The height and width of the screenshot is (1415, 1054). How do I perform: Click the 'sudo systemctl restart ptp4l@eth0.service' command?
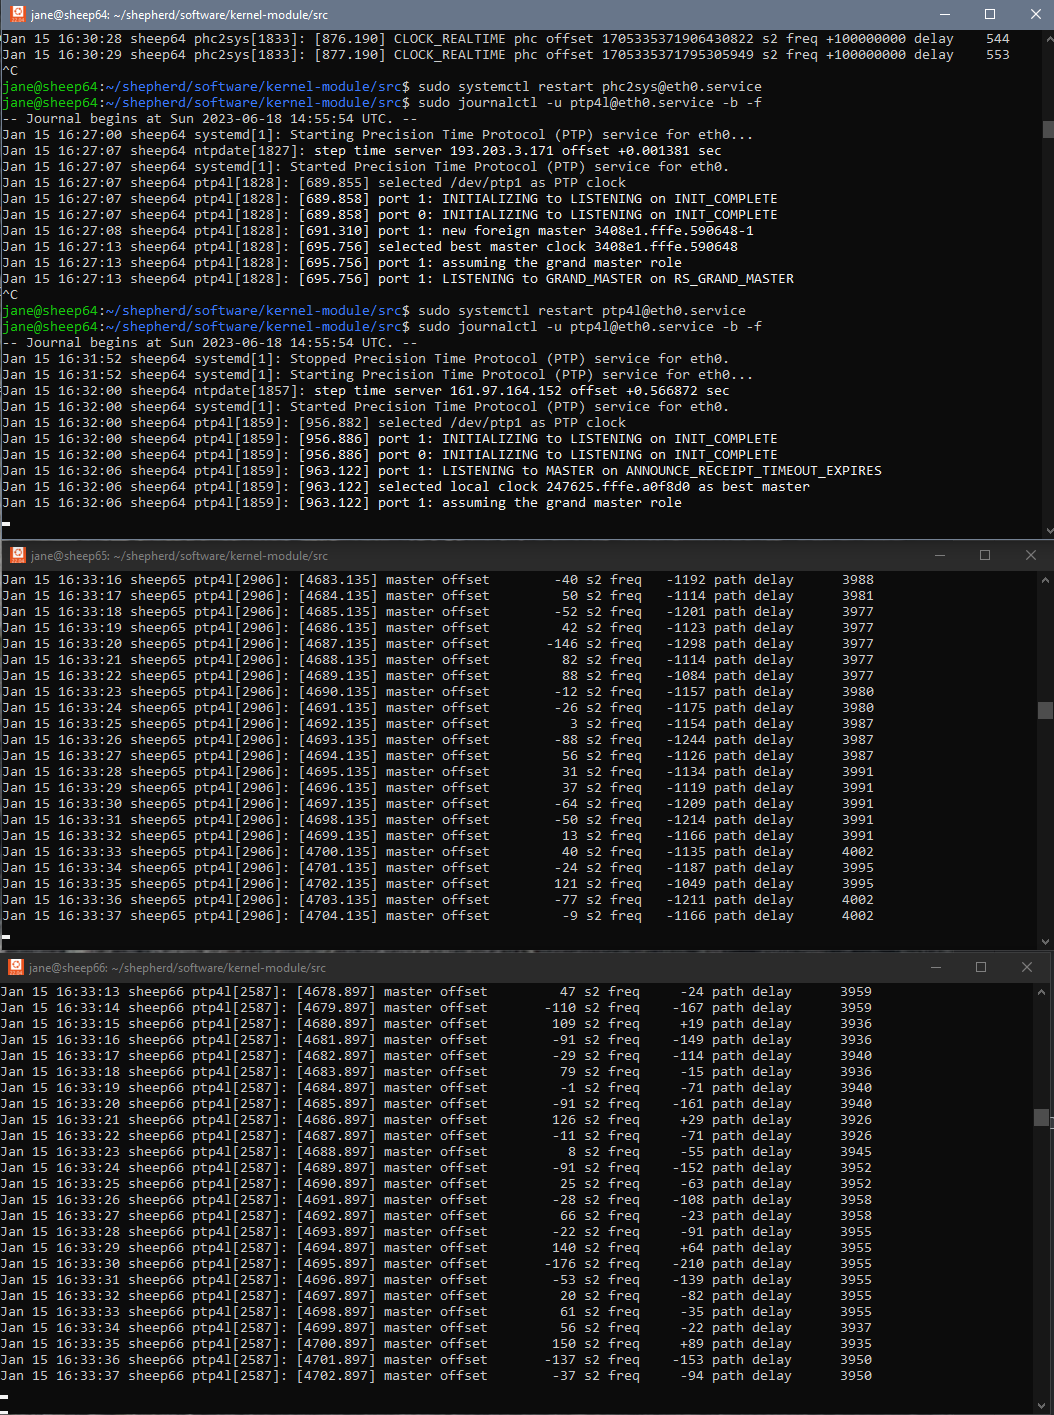pos(582,311)
